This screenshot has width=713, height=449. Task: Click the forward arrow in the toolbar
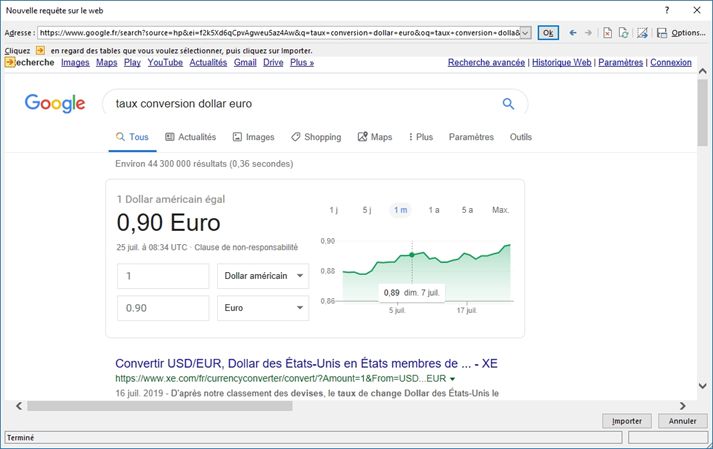[588, 33]
